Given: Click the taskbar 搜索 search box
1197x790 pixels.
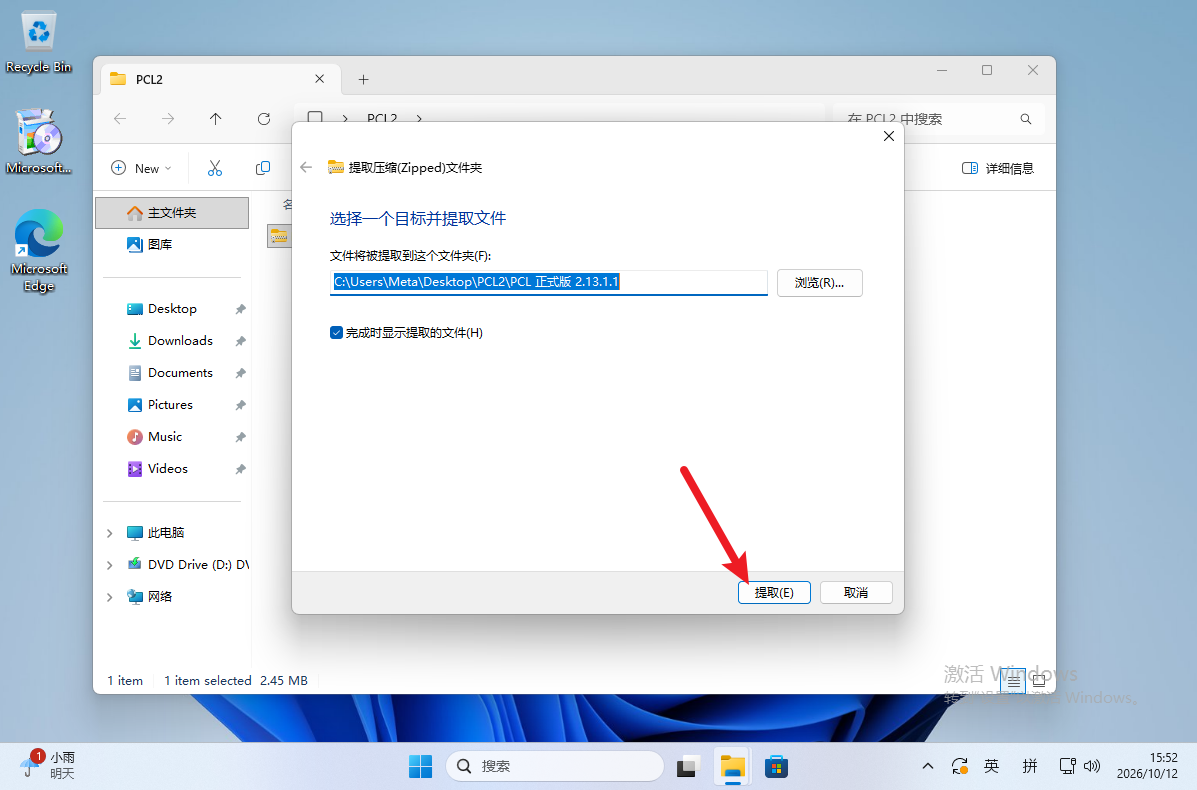Looking at the screenshot, I should [x=554, y=766].
